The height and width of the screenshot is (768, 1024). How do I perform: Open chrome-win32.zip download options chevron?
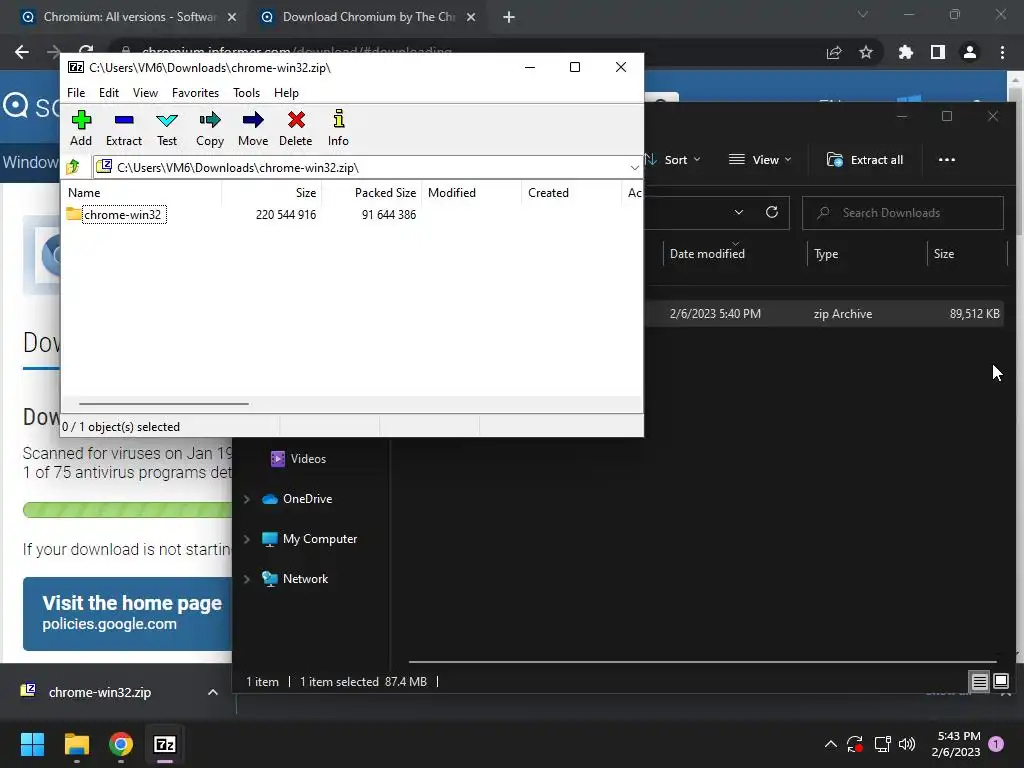click(212, 692)
